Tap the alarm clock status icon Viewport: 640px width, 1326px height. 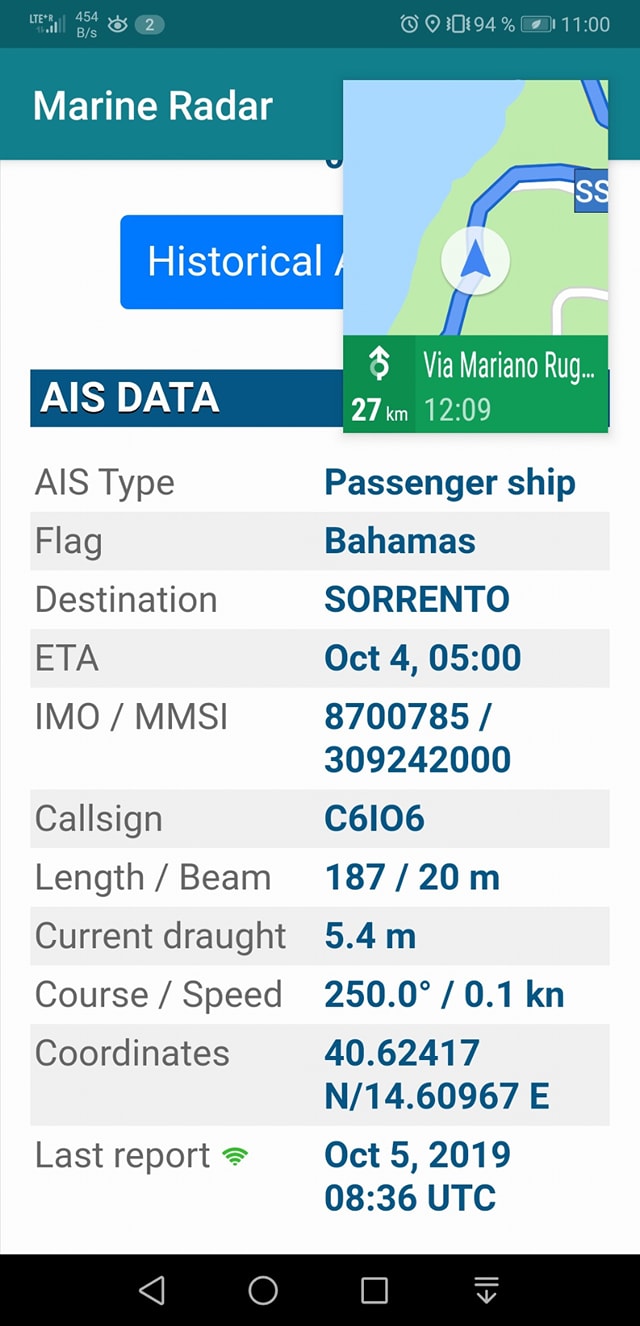(x=409, y=24)
